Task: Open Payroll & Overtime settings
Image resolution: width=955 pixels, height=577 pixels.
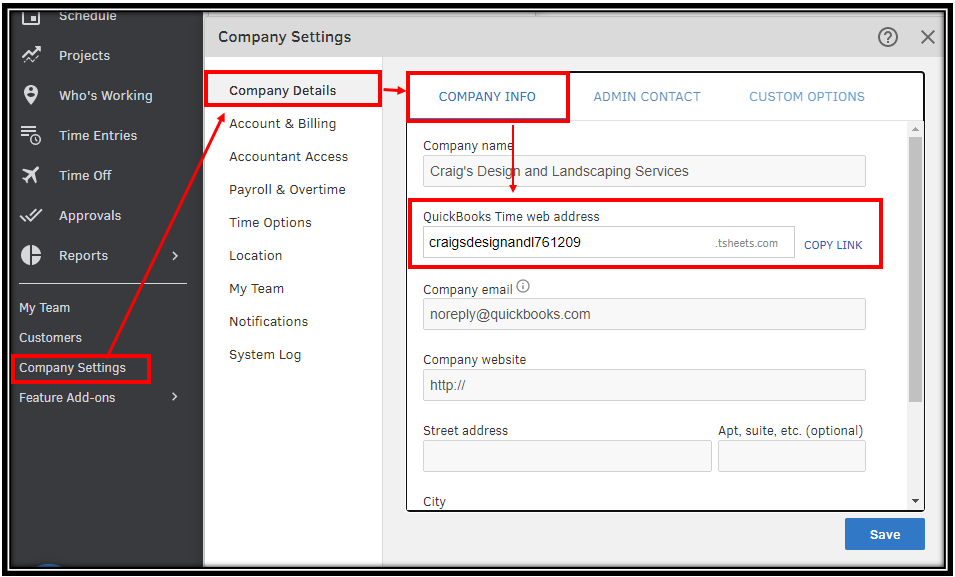Action: (287, 189)
